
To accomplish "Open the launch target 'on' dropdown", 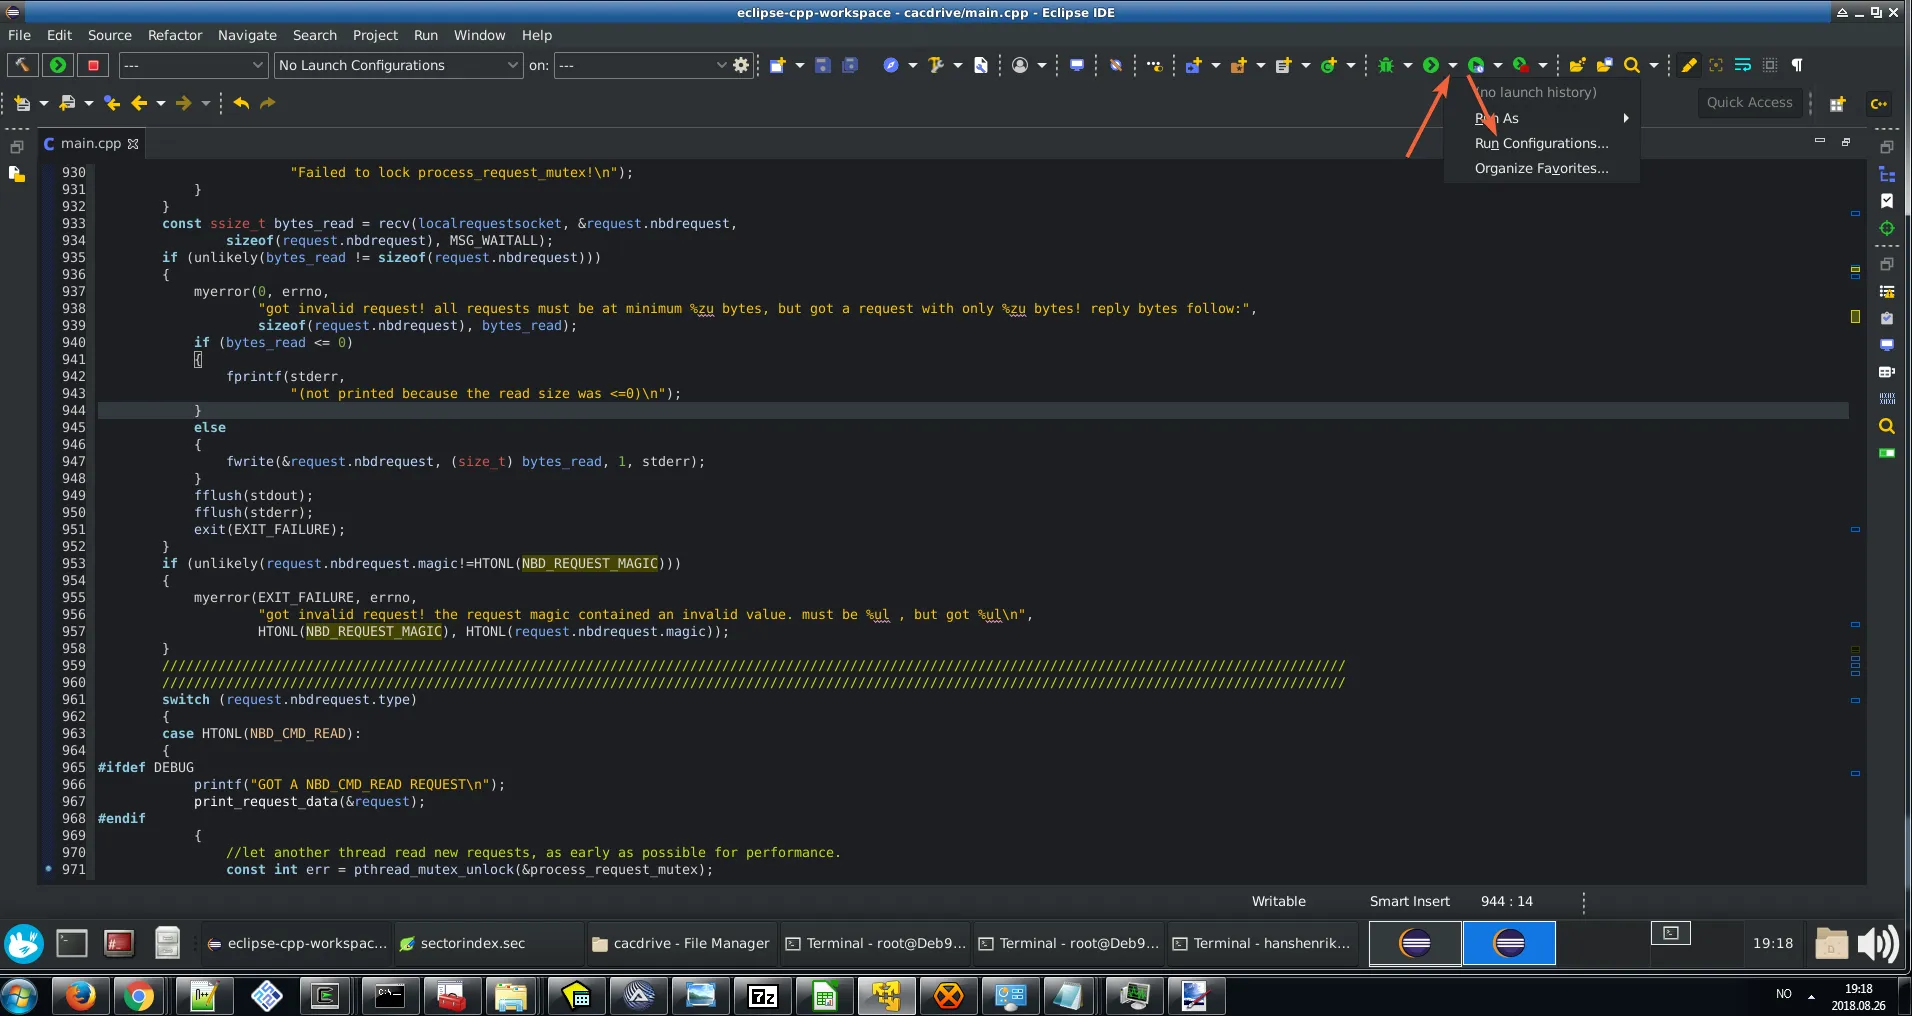I will (x=642, y=65).
